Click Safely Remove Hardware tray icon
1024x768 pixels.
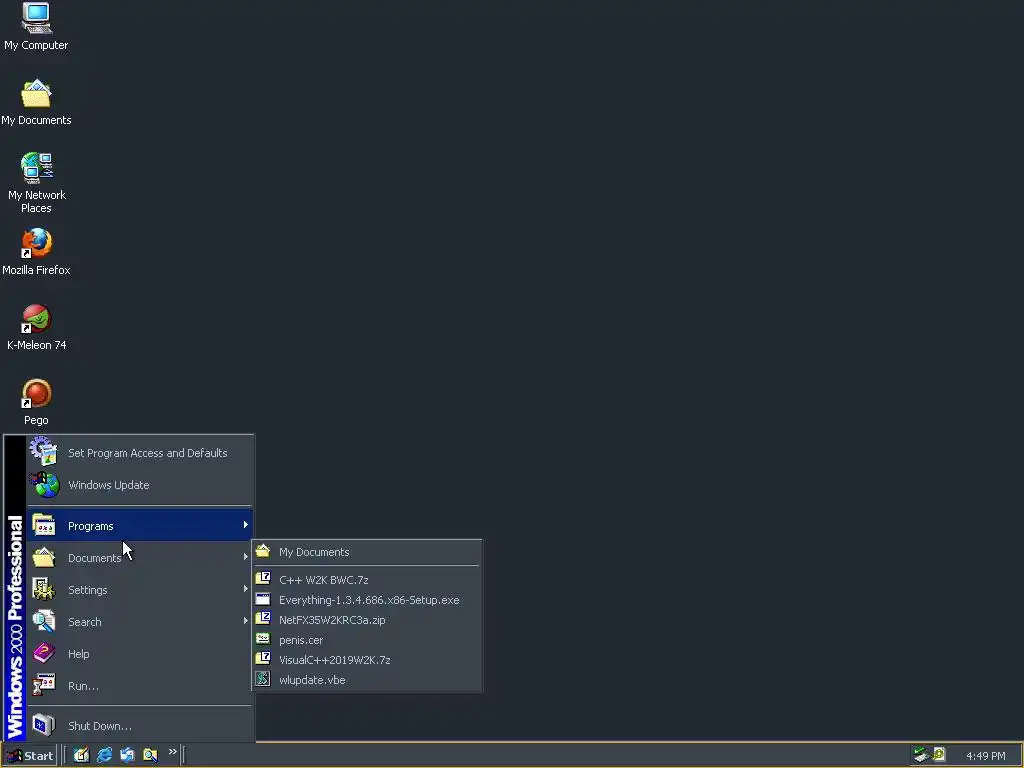(921, 755)
